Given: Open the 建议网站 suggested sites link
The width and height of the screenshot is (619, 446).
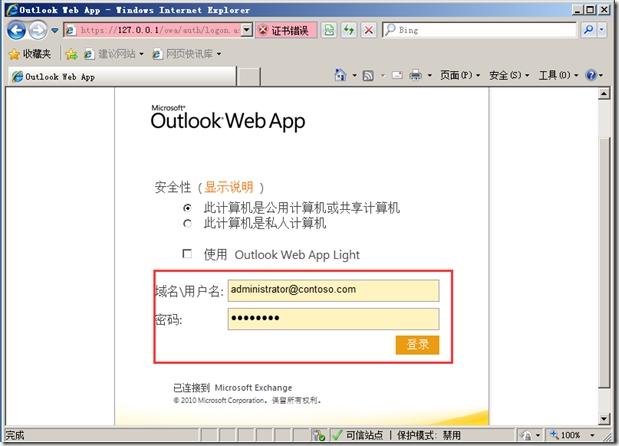Looking at the screenshot, I should tap(113, 54).
